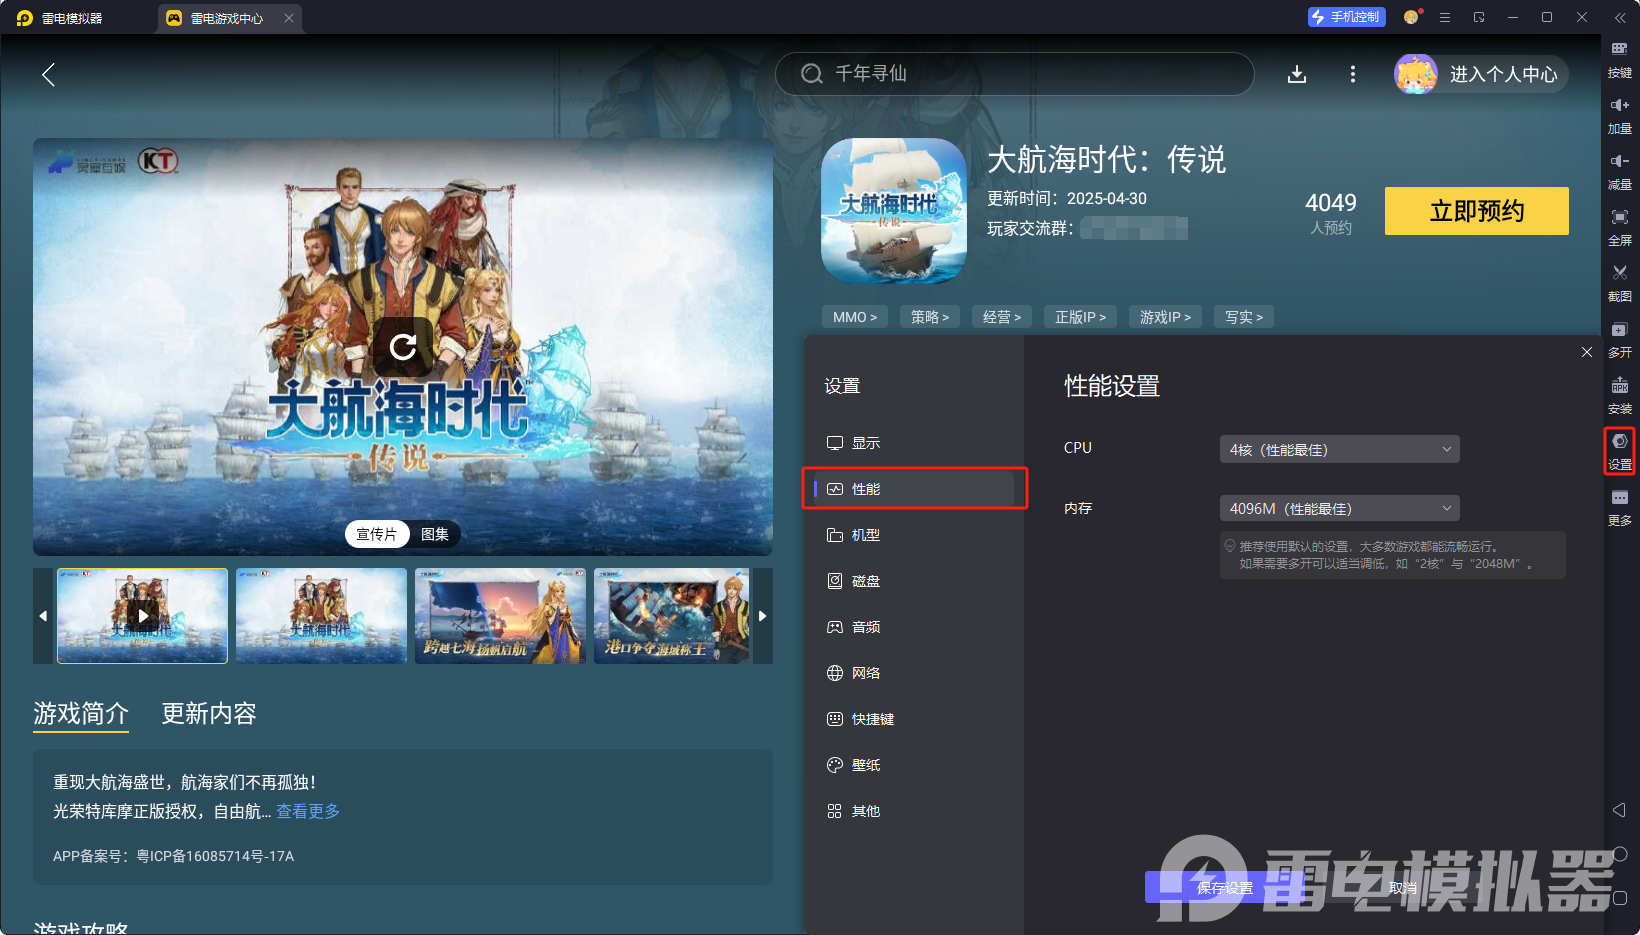Open the 内存 memory dropdown
Screen dimensions: 1640x935
click(x=1340, y=509)
